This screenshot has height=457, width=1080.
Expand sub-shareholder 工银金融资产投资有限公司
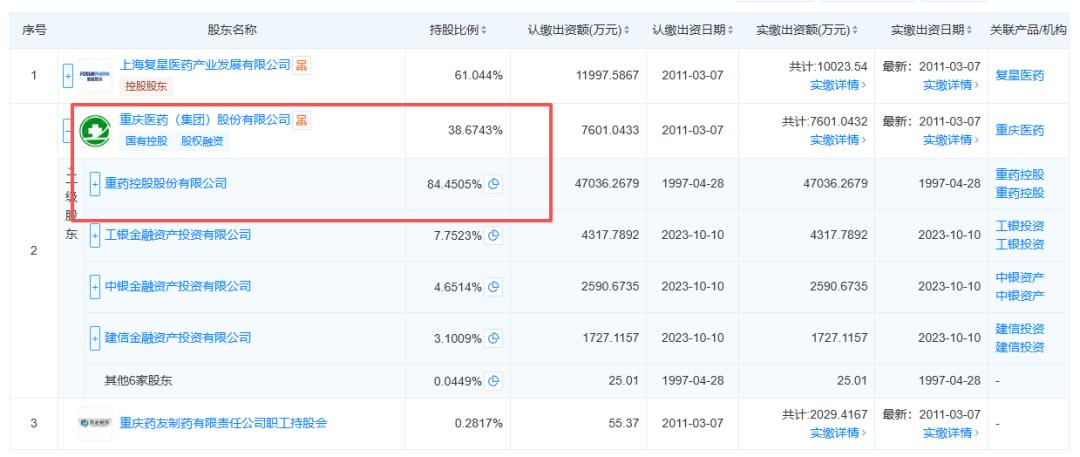pyautogui.click(x=95, y=235)
